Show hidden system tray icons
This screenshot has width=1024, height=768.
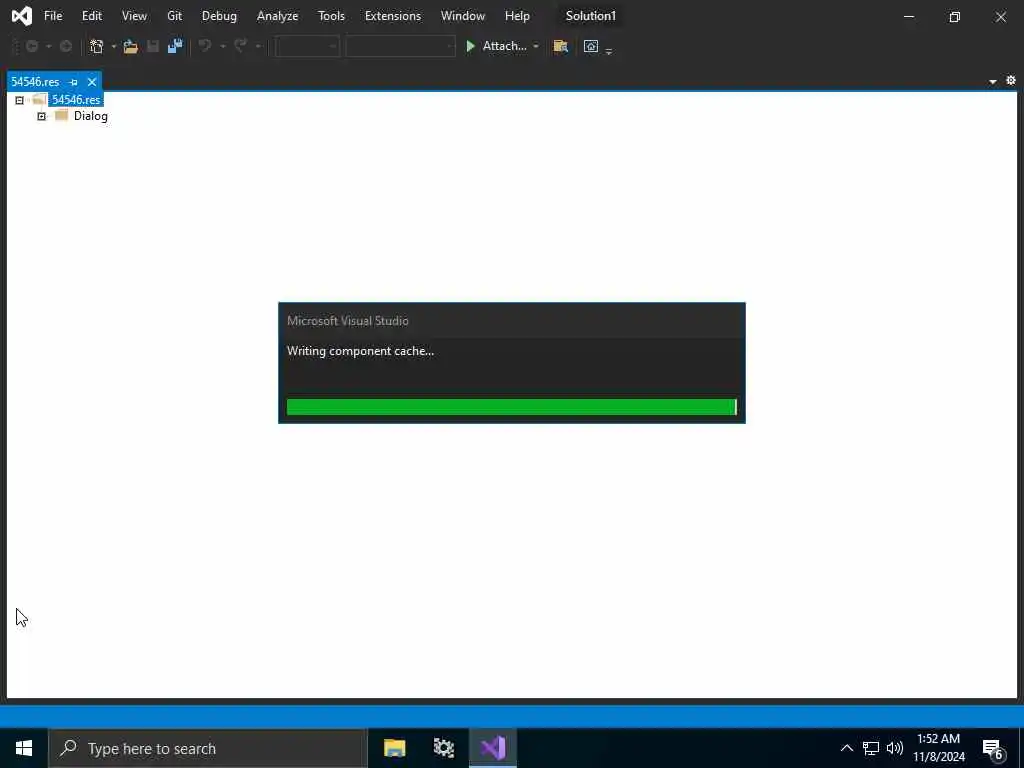pos(846,748)
